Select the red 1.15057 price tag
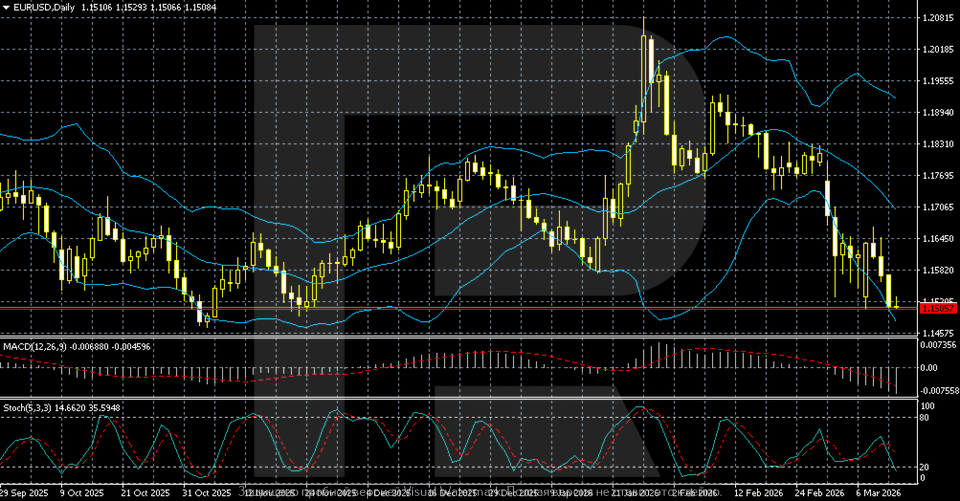960x501 pixels. [938, 309]
